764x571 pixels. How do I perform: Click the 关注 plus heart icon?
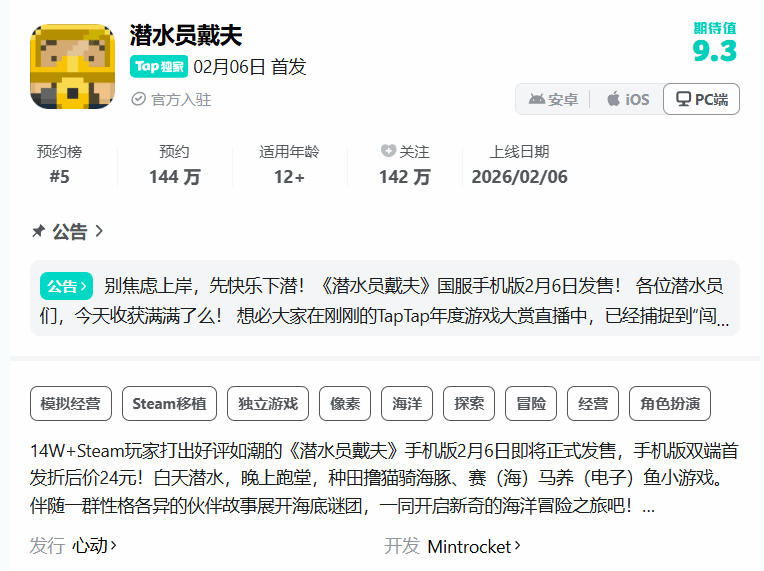tap(388, 152)
